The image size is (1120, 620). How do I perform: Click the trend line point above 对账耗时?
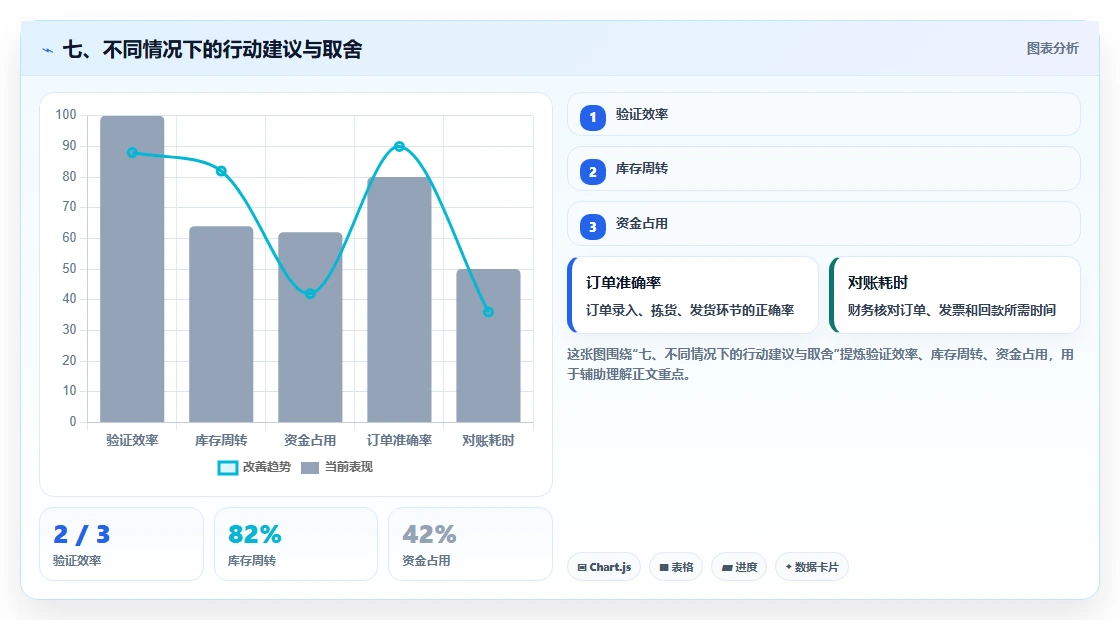click(x=489, y=312)
